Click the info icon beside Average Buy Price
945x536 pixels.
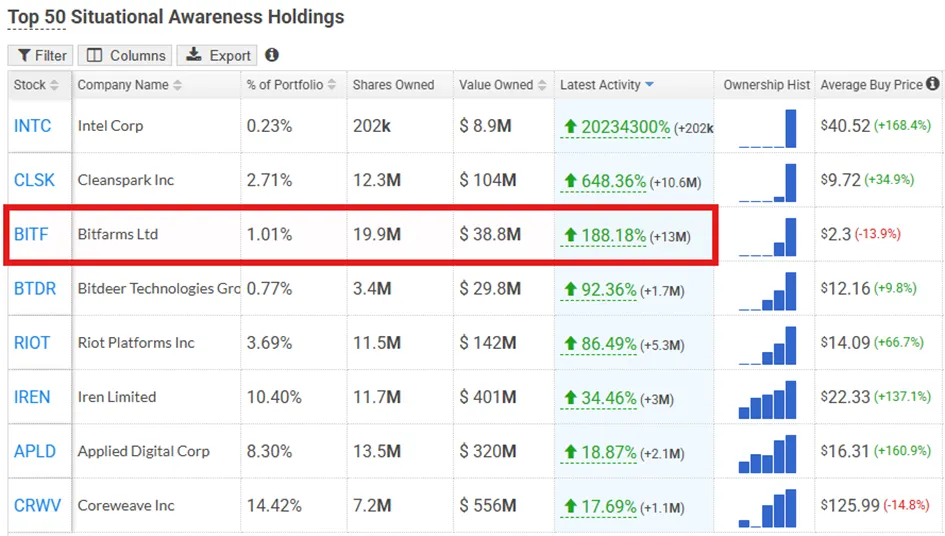[932, 84]
